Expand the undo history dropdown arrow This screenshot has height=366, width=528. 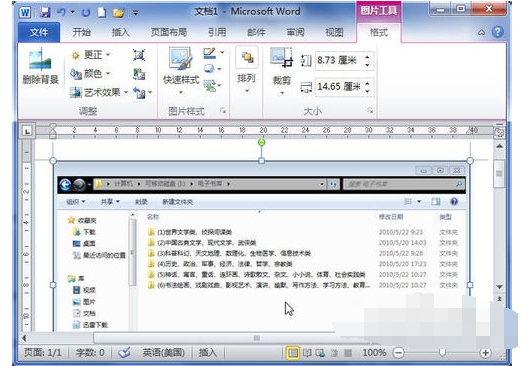(x=72, y=13)
